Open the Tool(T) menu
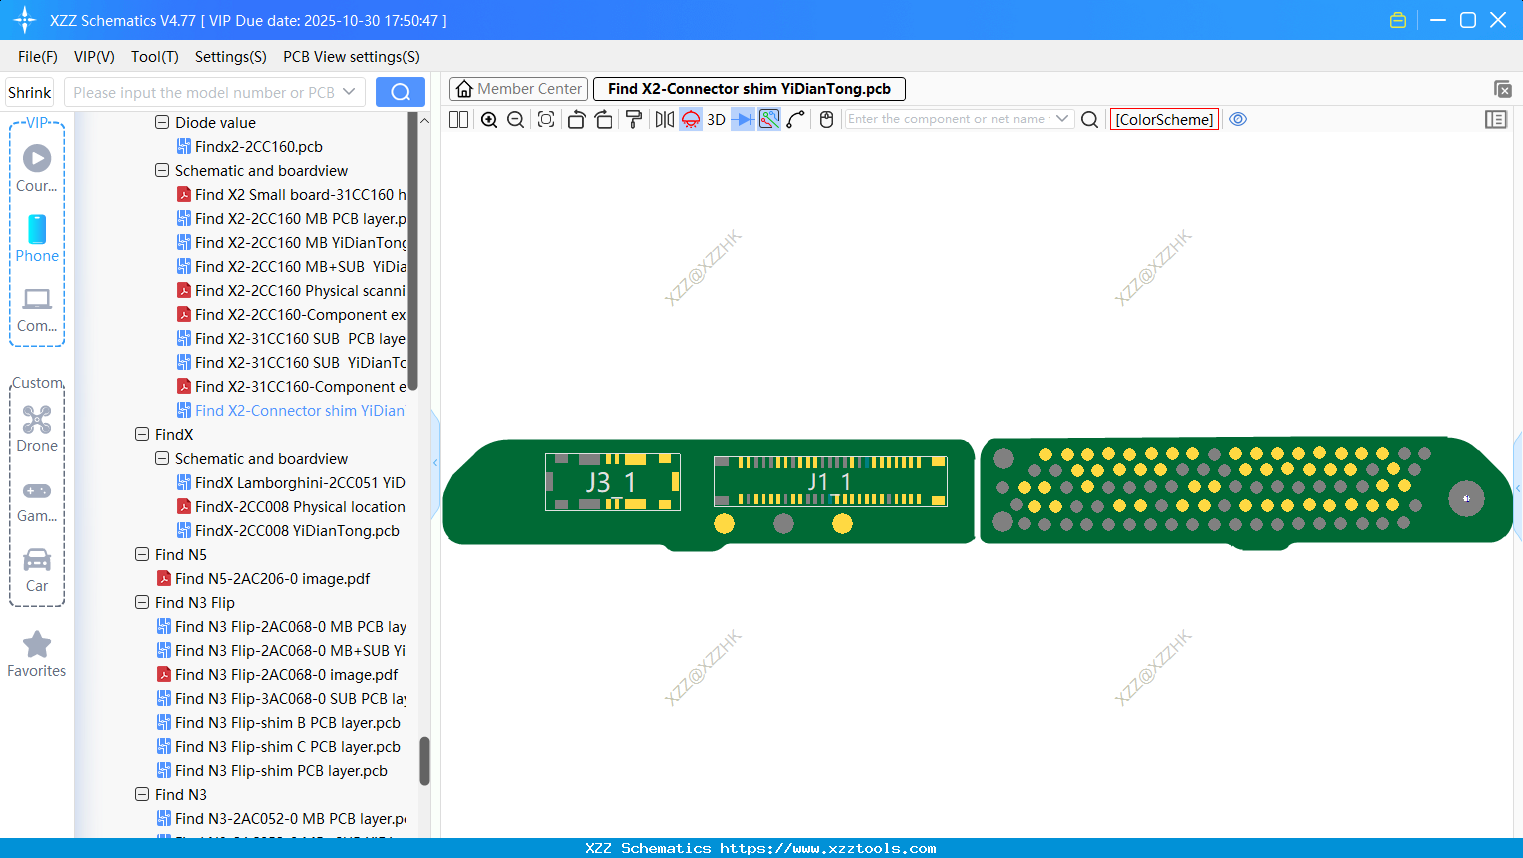Viewport: 1523px width, 858px height. click(155, 57)
